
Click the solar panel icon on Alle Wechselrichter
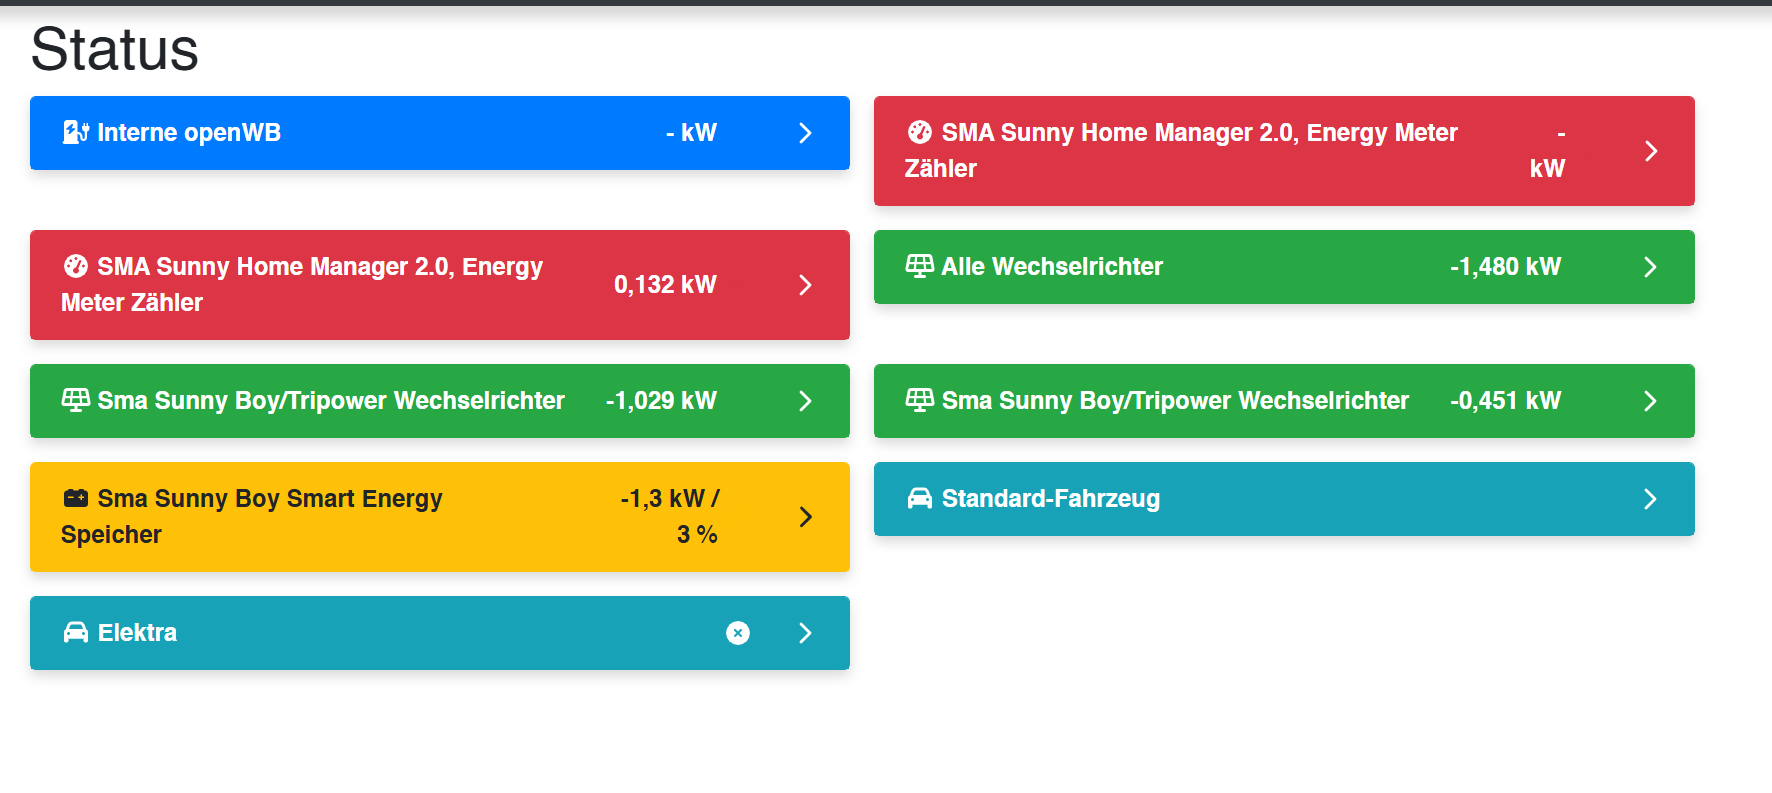[x=920, y=266]
